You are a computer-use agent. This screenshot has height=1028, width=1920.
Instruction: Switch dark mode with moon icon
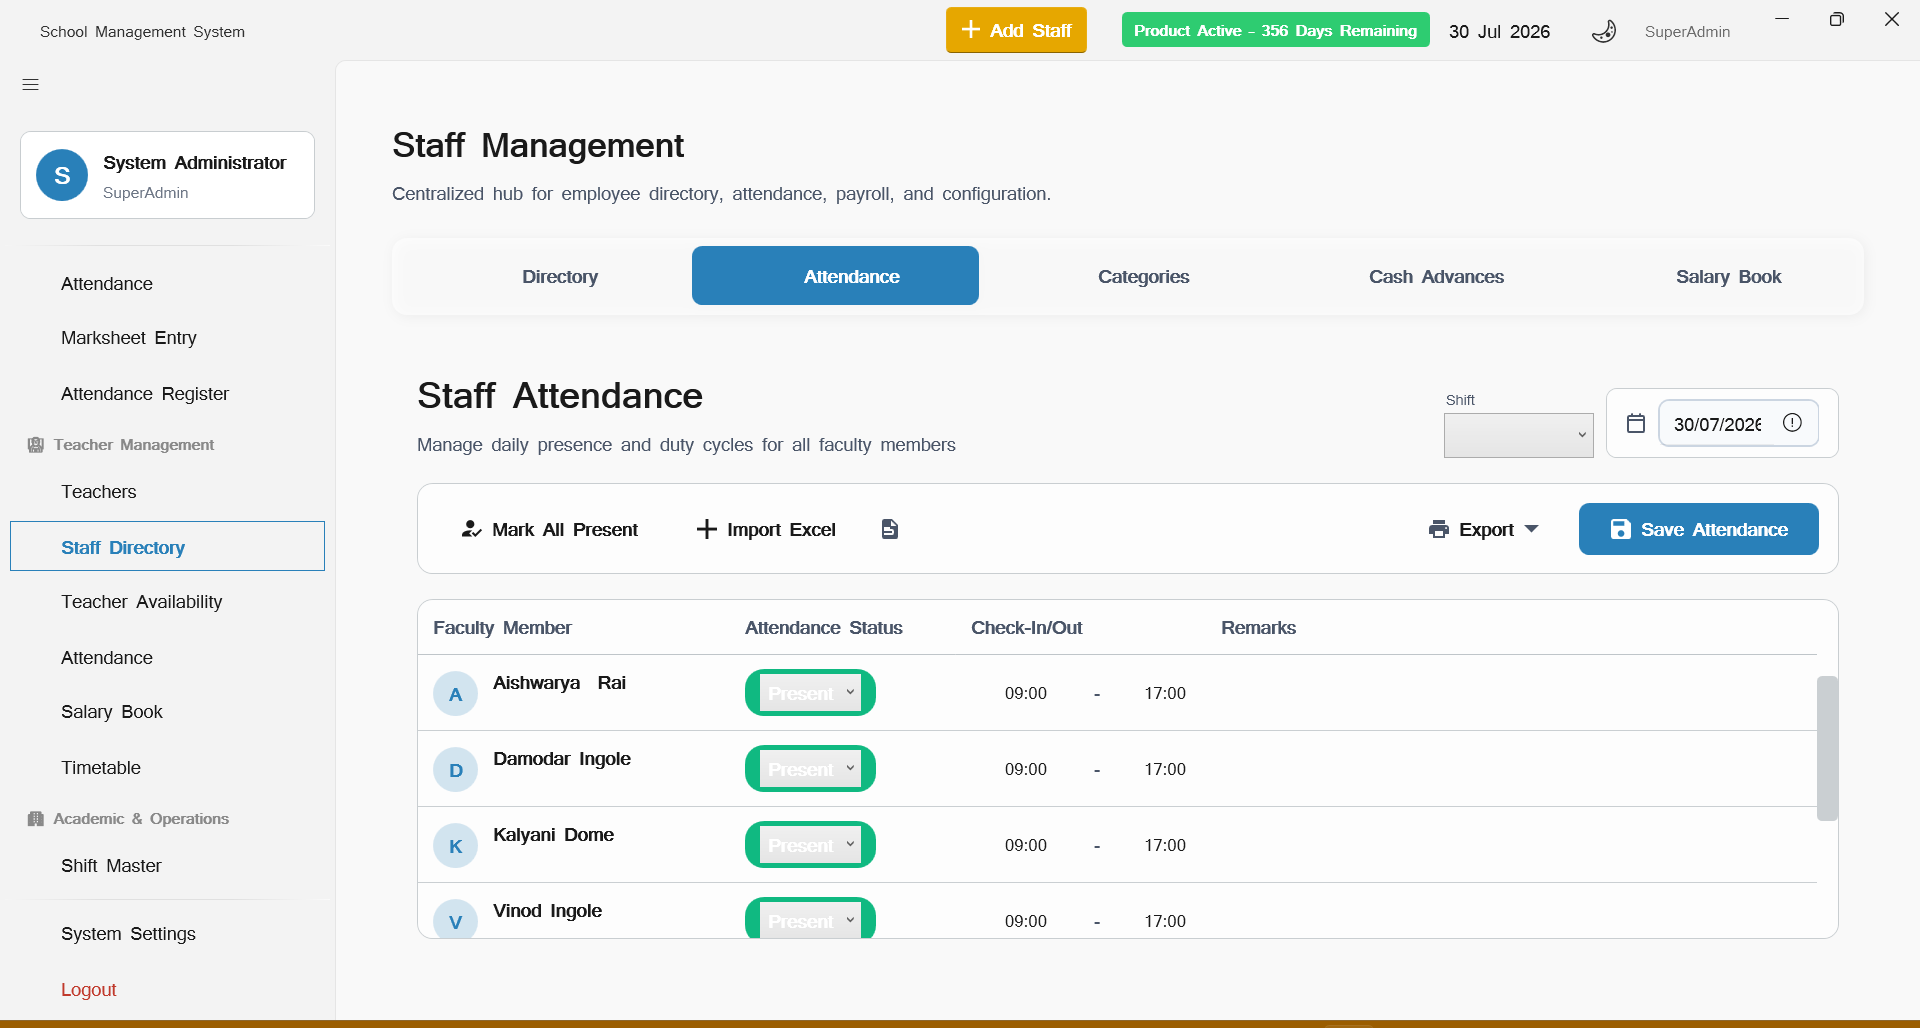point(1604,32)
